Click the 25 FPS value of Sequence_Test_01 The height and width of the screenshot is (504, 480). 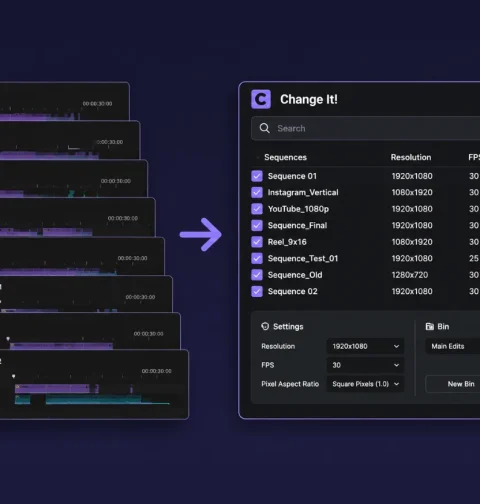(474, 258)
